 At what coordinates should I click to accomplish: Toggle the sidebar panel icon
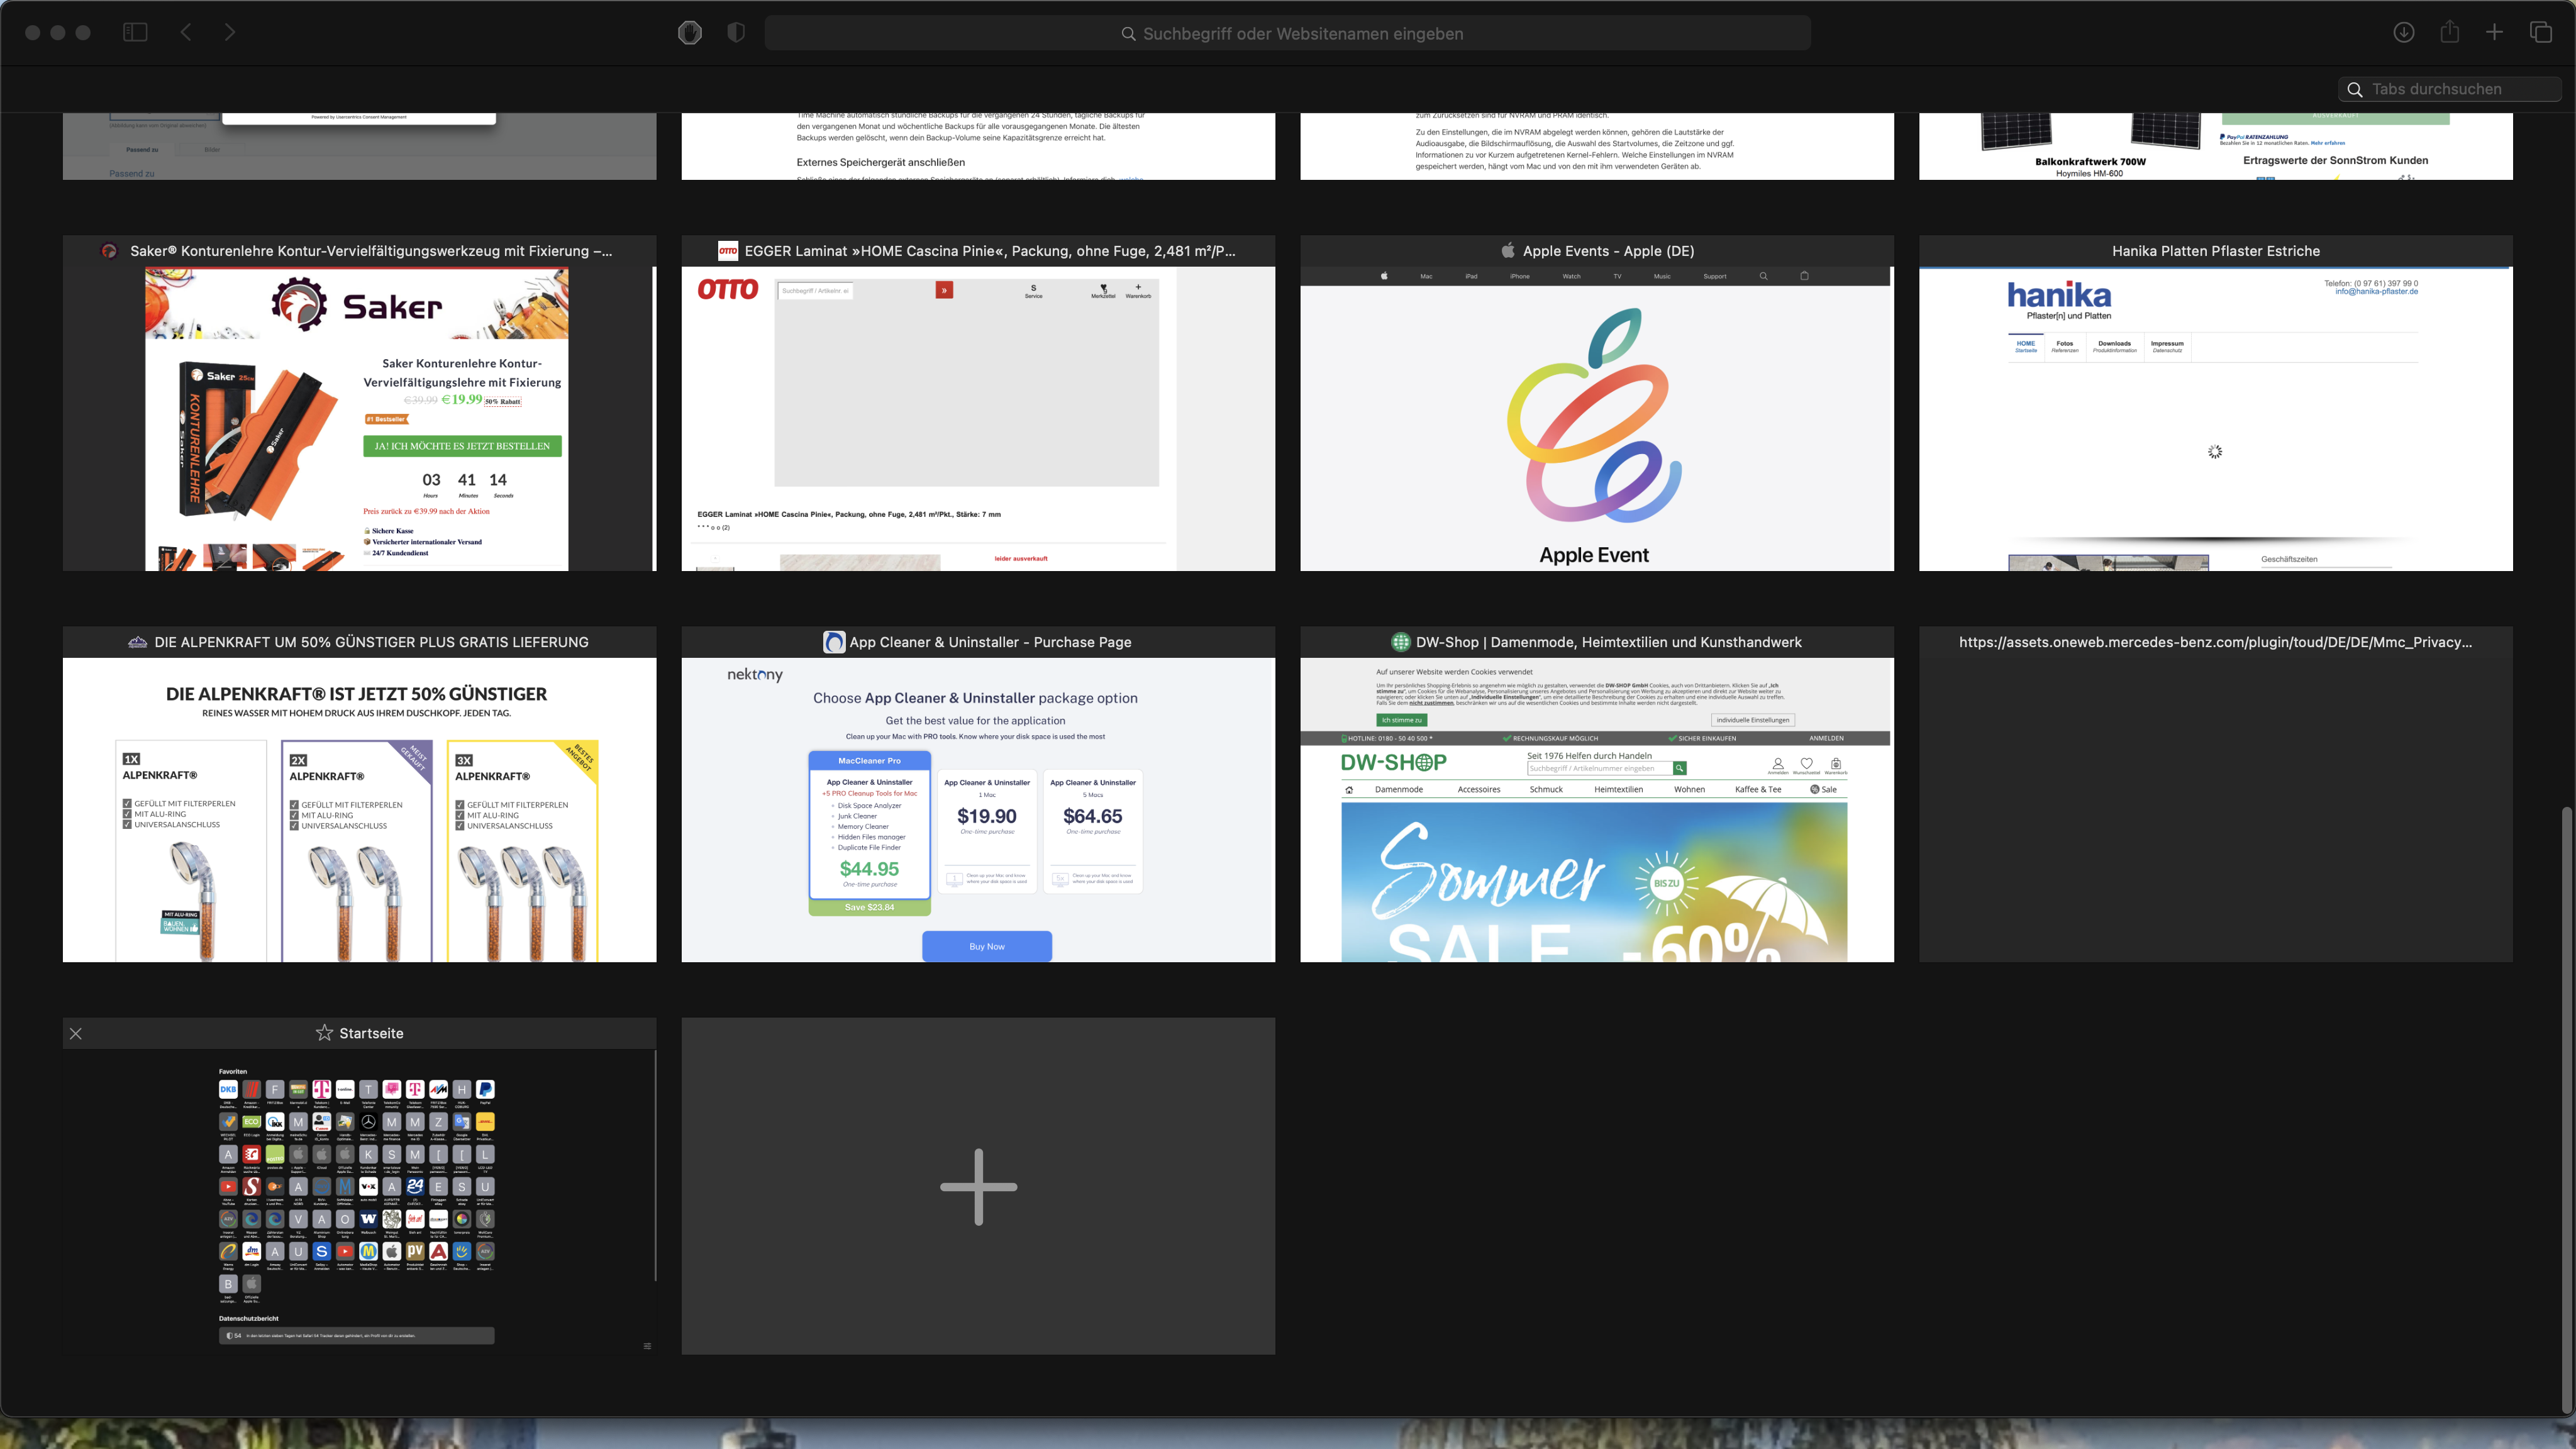(135, 33)
